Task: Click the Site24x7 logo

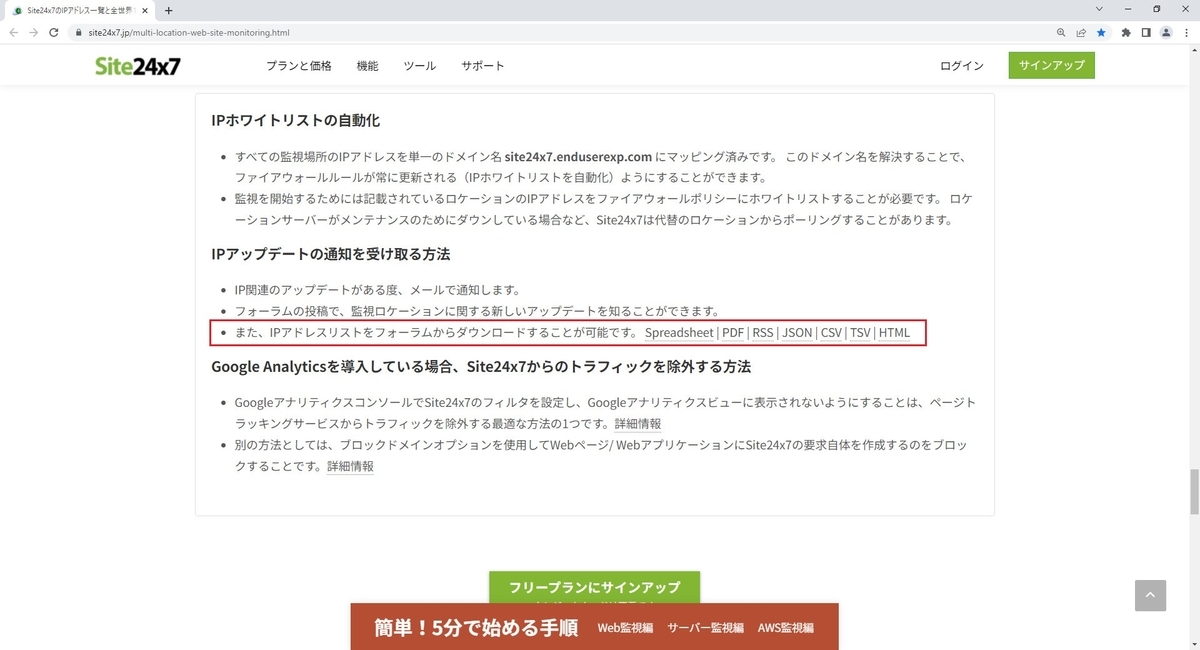Action: pos(138,66)
